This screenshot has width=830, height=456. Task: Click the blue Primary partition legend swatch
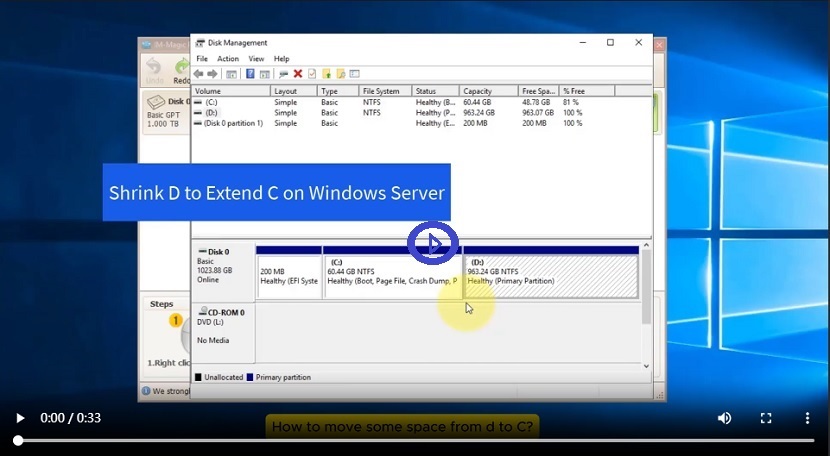pos(250,378)
